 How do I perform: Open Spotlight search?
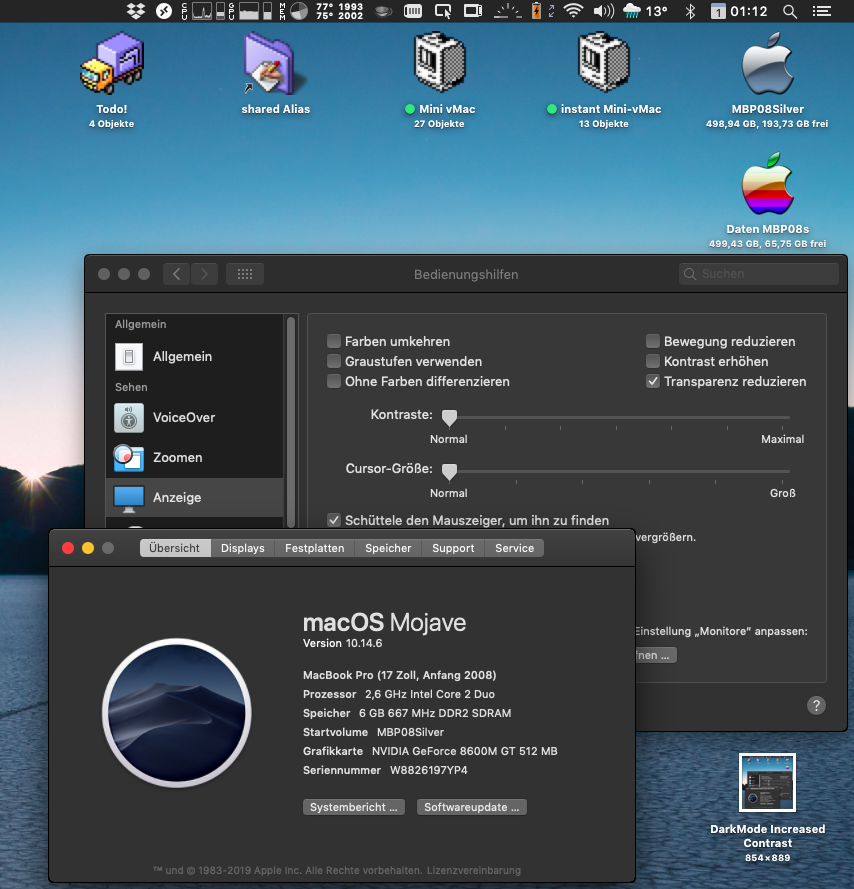tap(789, 11)
